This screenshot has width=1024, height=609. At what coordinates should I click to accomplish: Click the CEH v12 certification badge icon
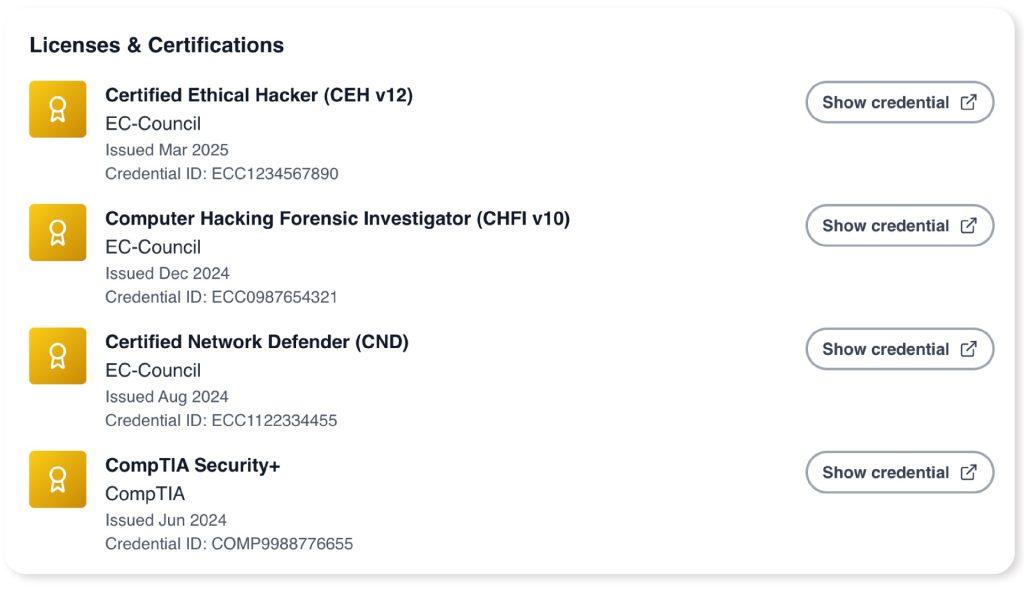click(x=57, y=109)
